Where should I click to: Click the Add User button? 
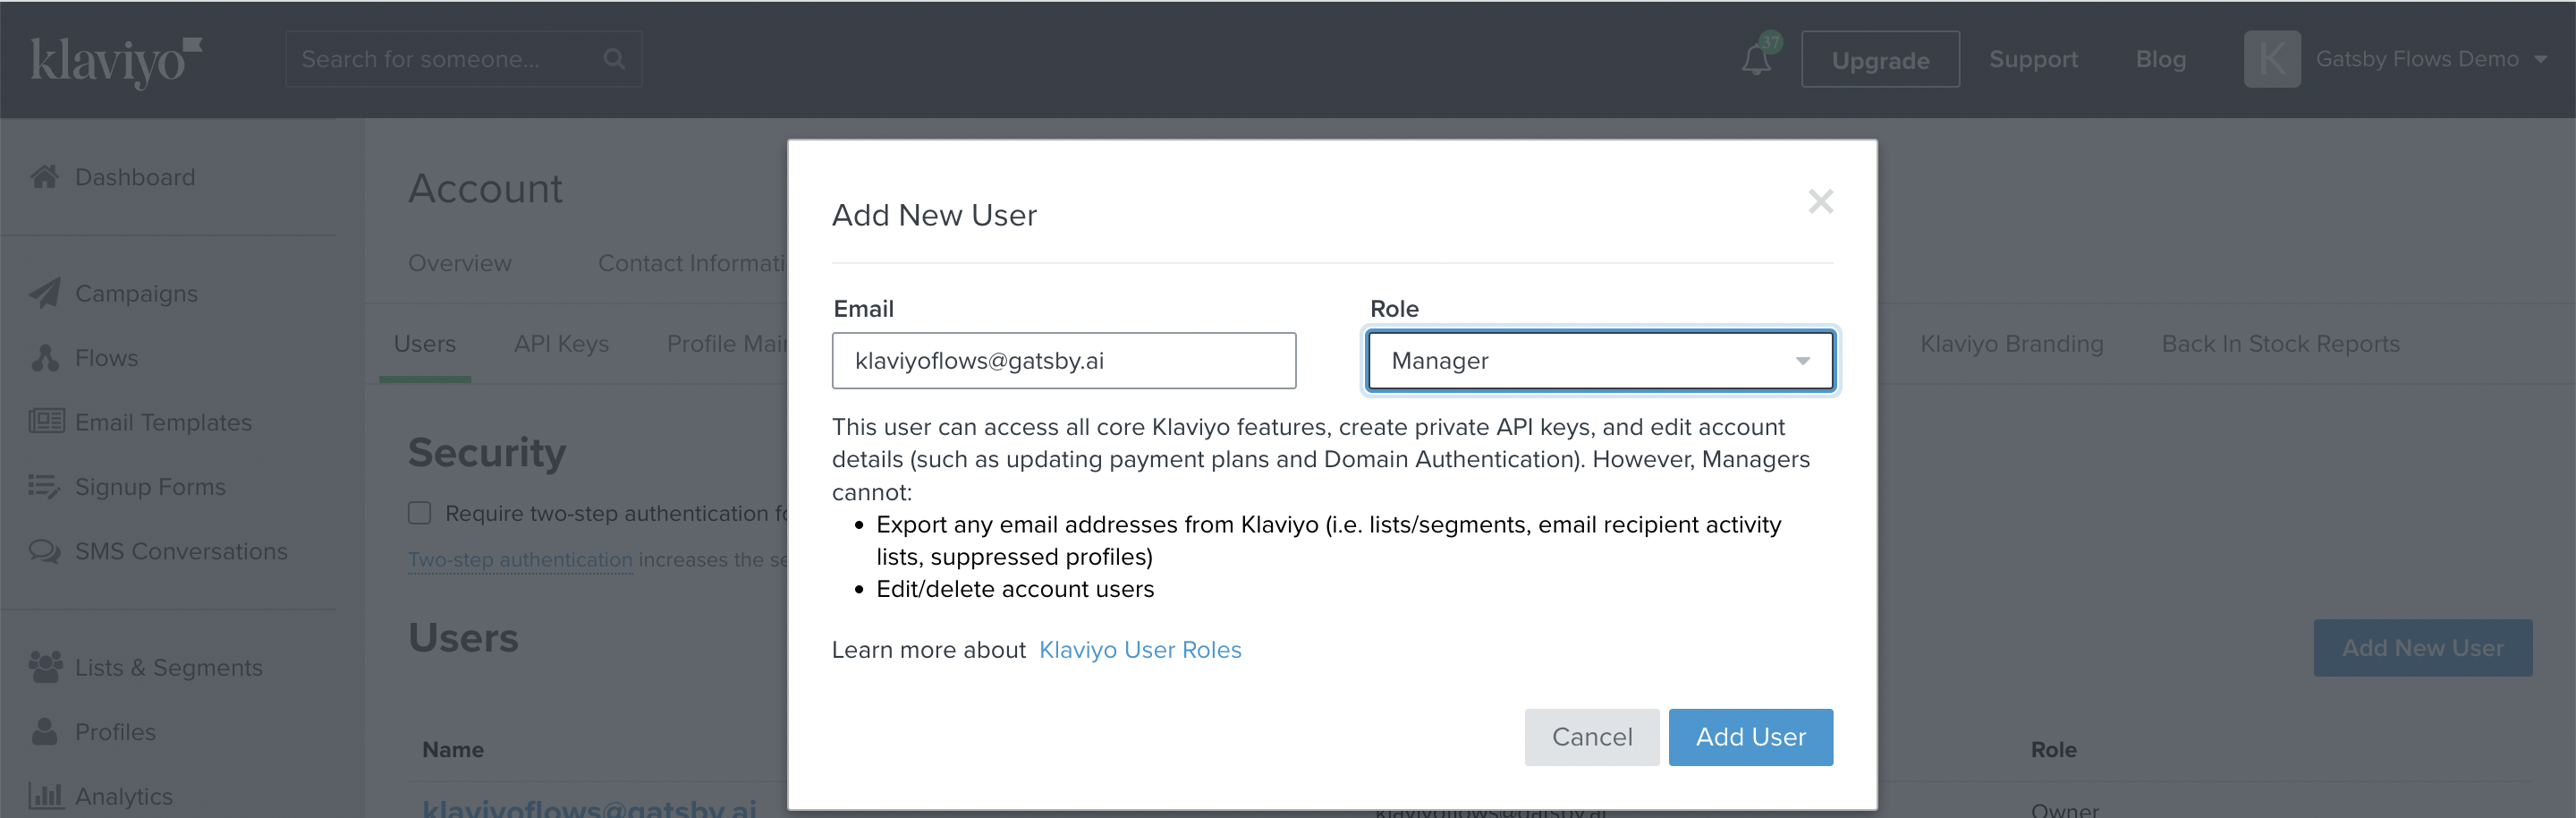[x=1750, y=737]
